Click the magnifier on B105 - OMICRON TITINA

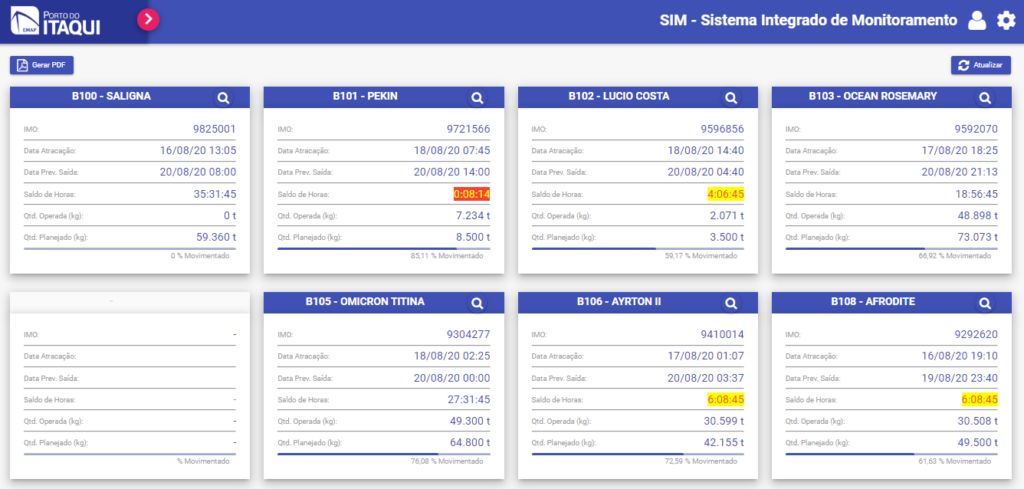click(477, 303)
